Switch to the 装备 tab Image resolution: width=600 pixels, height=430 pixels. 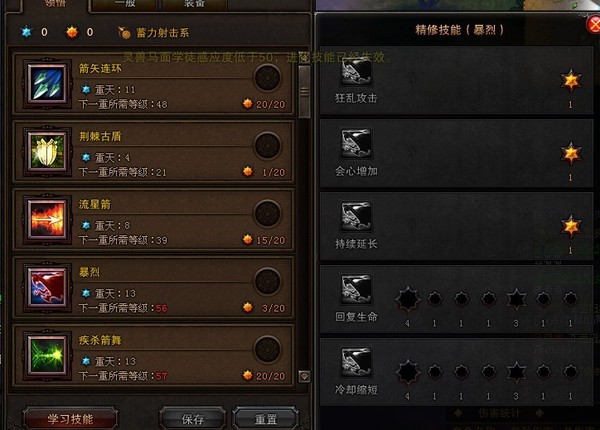tap(194, 5)
